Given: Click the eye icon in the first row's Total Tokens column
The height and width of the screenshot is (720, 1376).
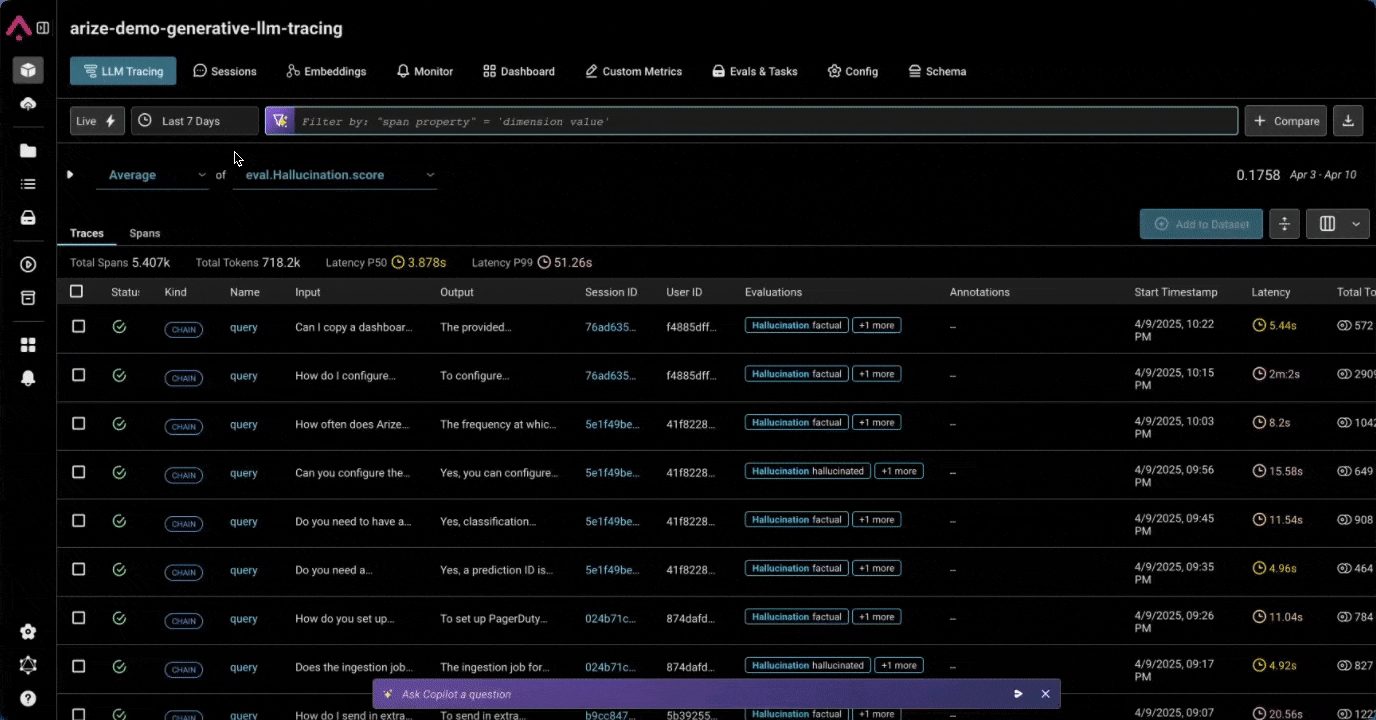Looking at the screenshot, I should pyautogui.click(x=1344, y=325).
